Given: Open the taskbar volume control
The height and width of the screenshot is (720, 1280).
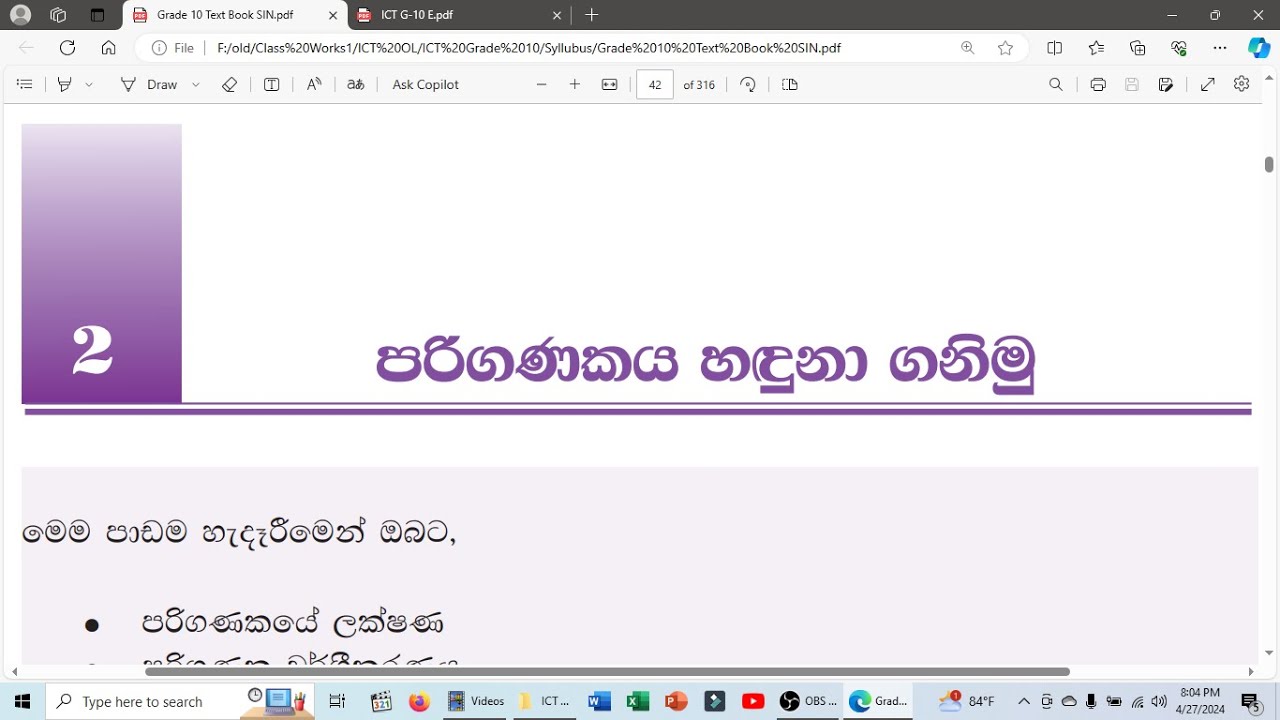Looking at the screenshot, I should 1160,702.
